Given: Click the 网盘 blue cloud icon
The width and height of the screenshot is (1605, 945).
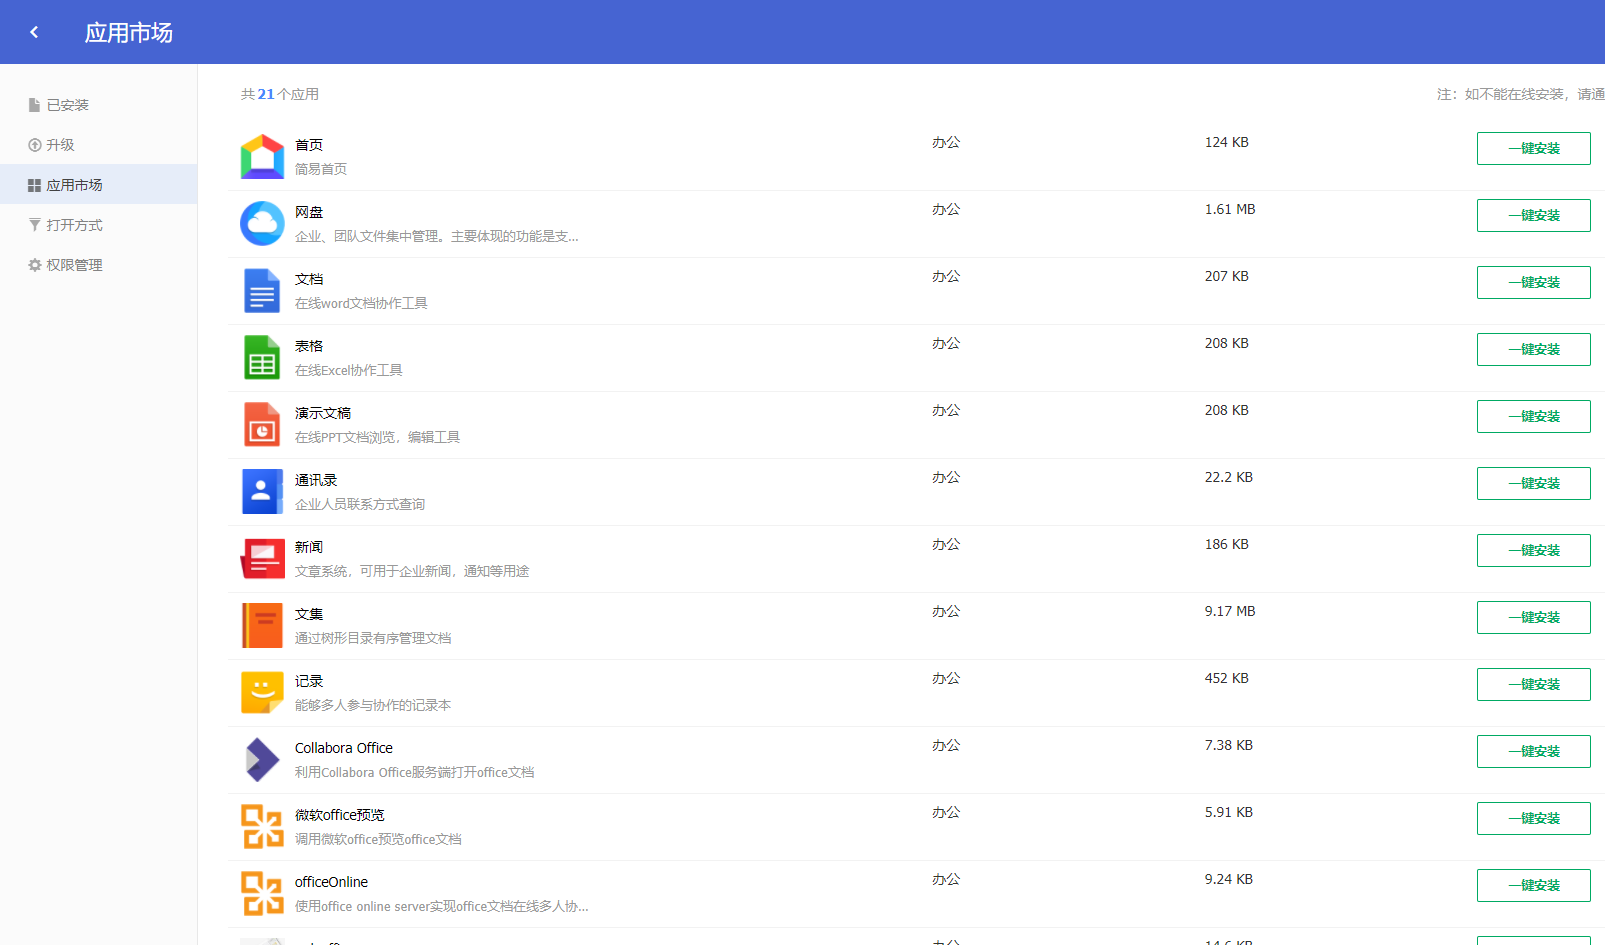Looking at the screenshot, I should (262, 224).
